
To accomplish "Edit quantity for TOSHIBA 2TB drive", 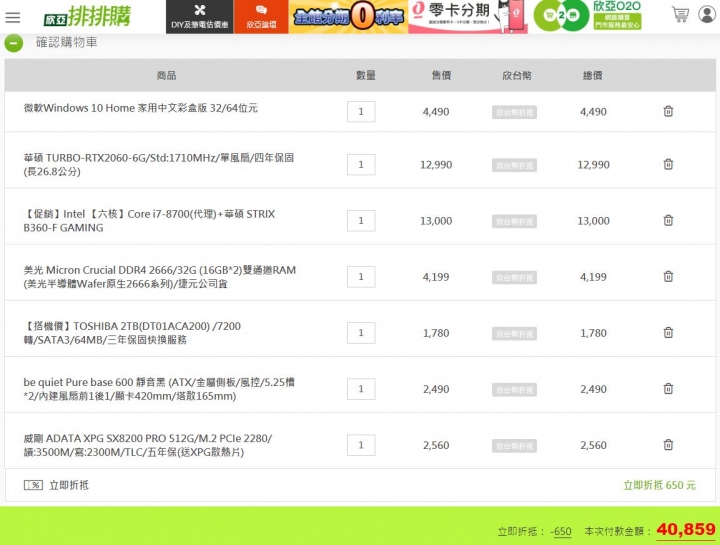I will (361, 333).
